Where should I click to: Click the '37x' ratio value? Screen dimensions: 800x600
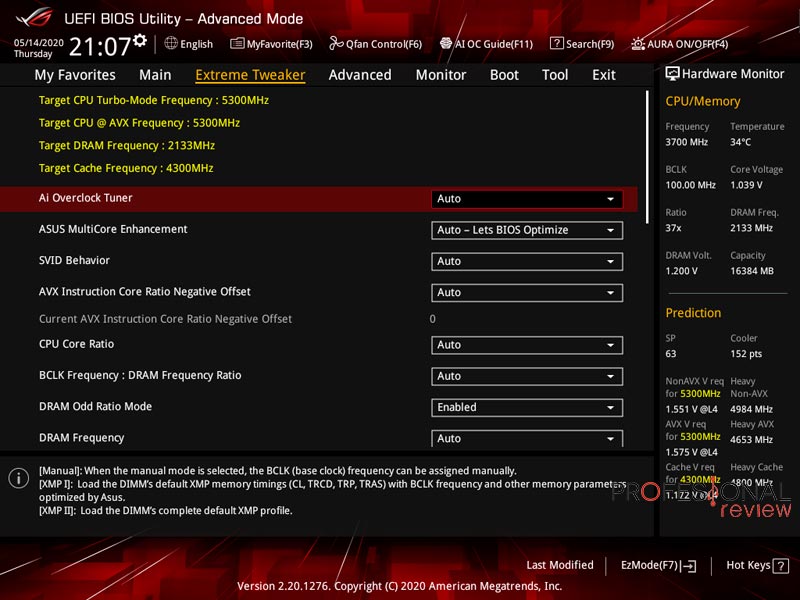(673, 228)
